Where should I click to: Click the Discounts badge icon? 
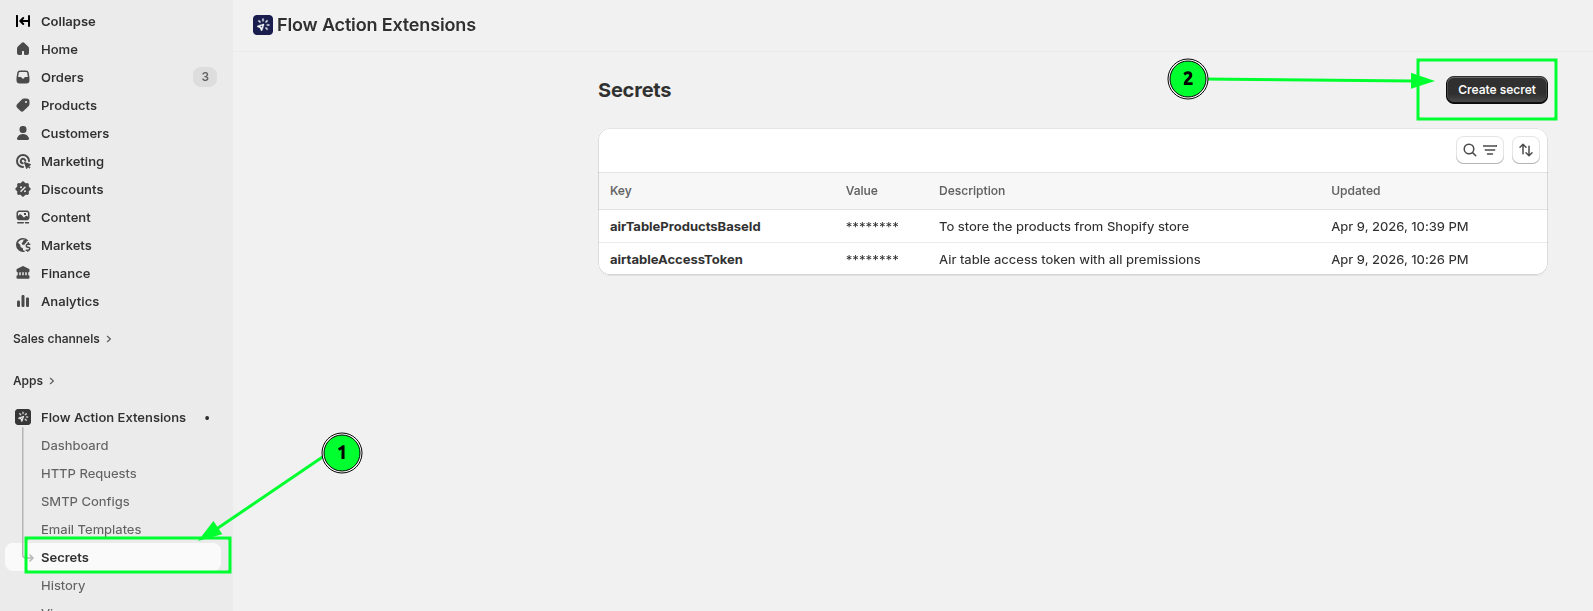(23, 189)
